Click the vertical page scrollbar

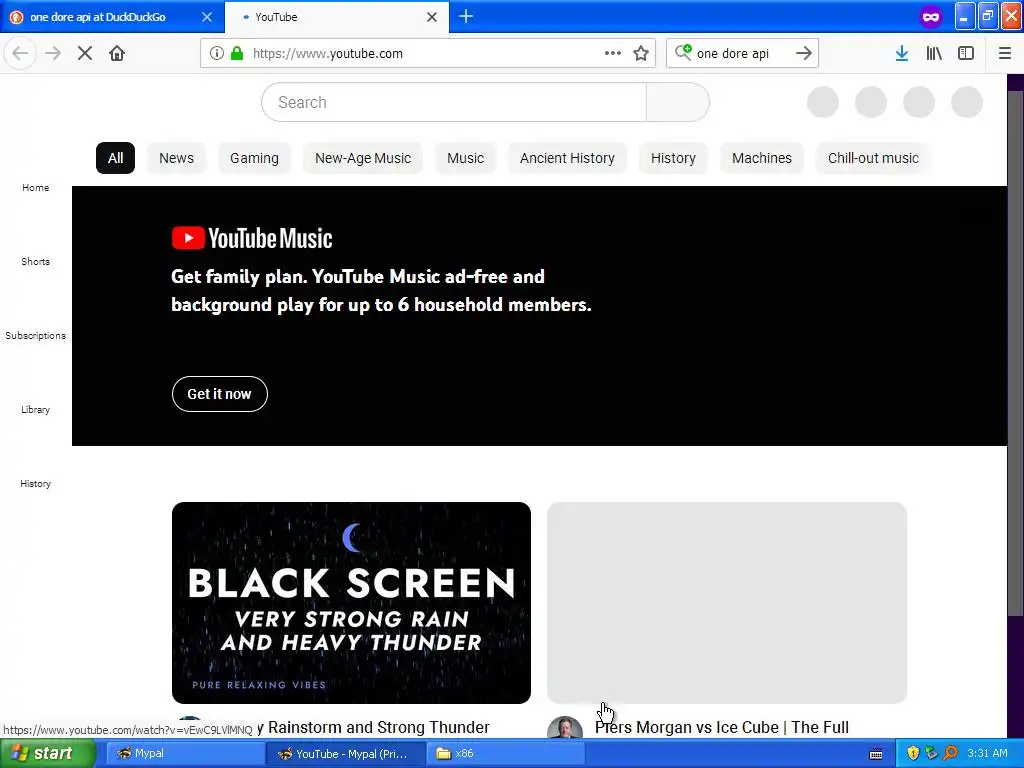coord(1016,353)
